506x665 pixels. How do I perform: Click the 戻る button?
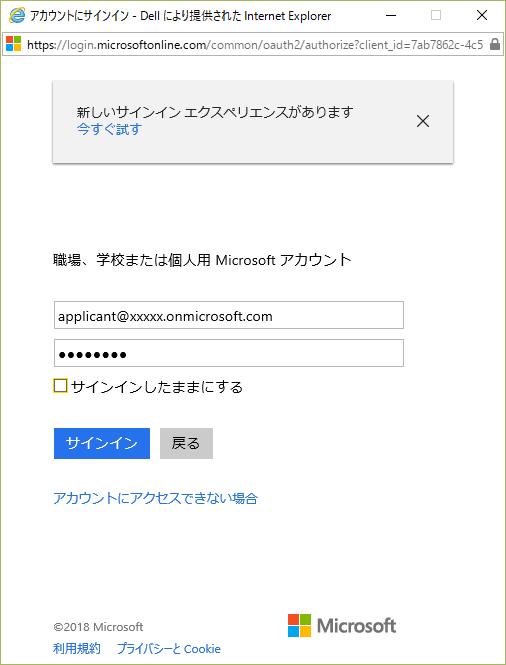pos(186,443)
